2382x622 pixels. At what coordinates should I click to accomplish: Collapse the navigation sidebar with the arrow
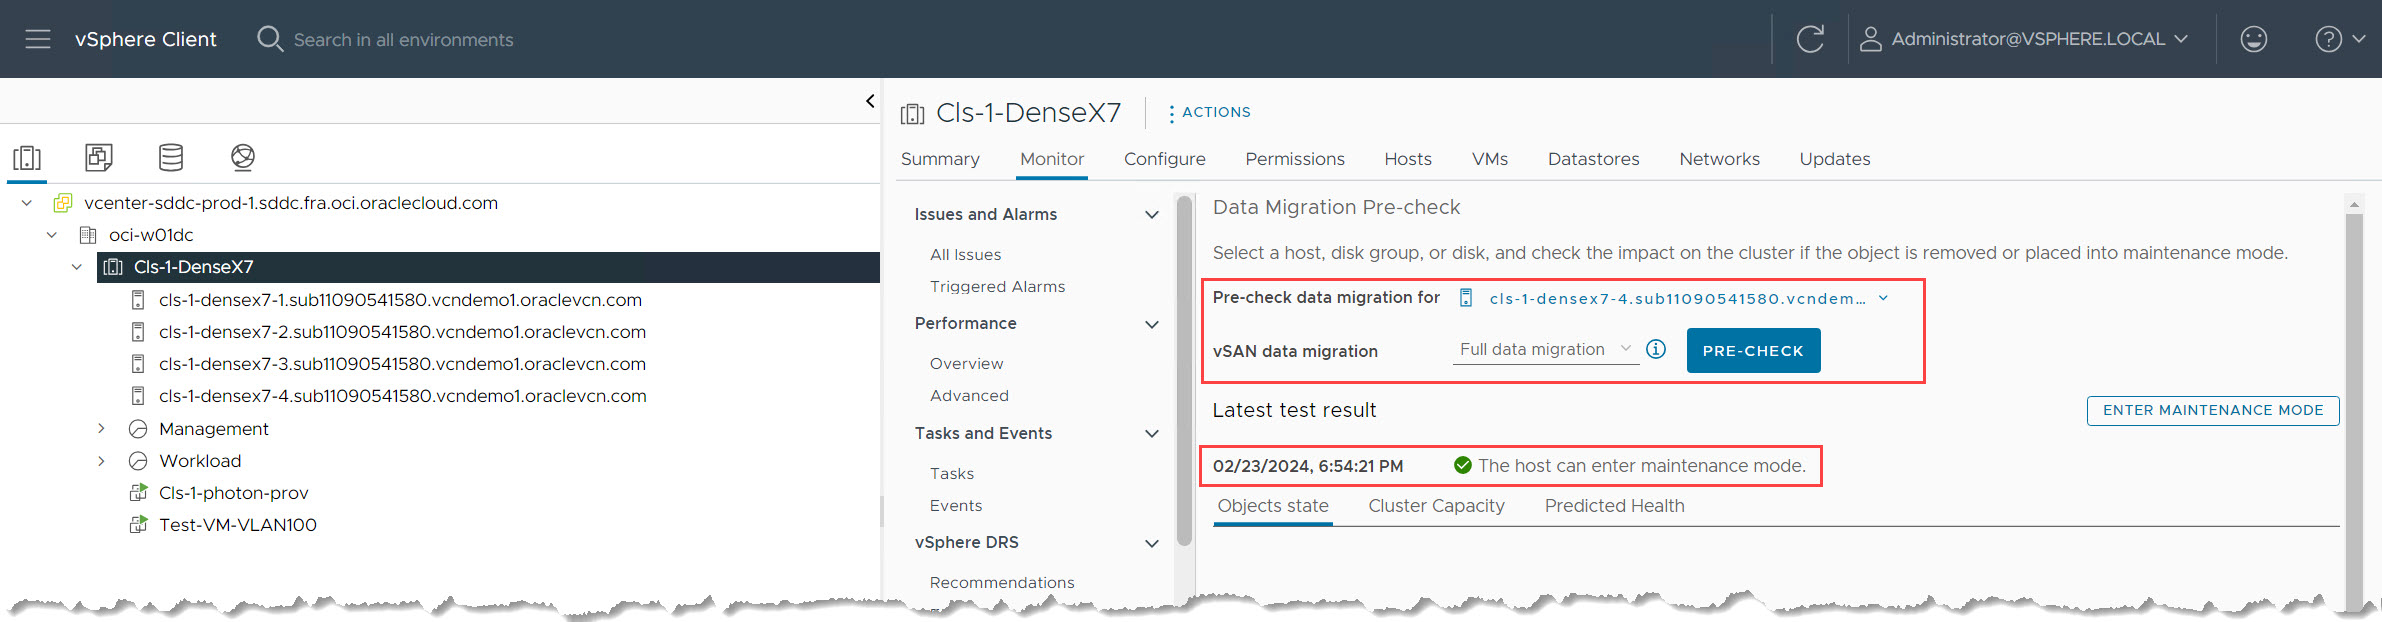pyautogui.click(x=870, y=101)
